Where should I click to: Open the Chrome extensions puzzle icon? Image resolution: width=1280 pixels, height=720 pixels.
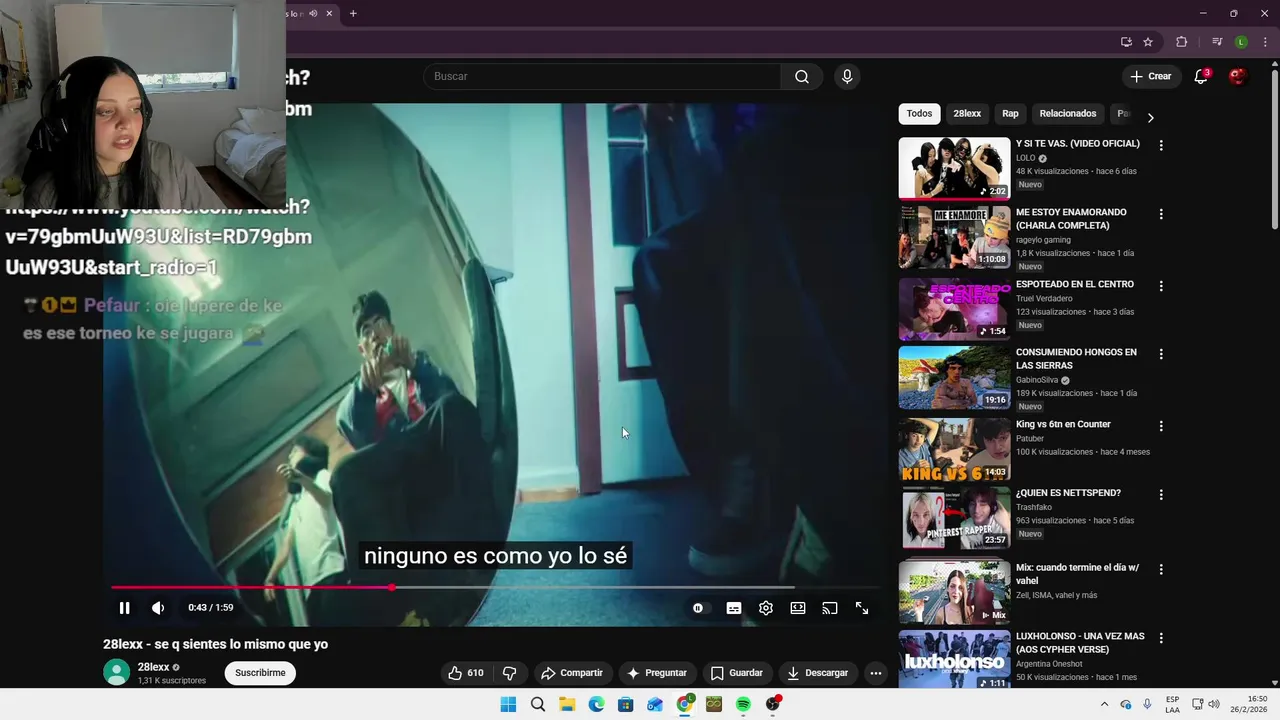[1182, 42]
